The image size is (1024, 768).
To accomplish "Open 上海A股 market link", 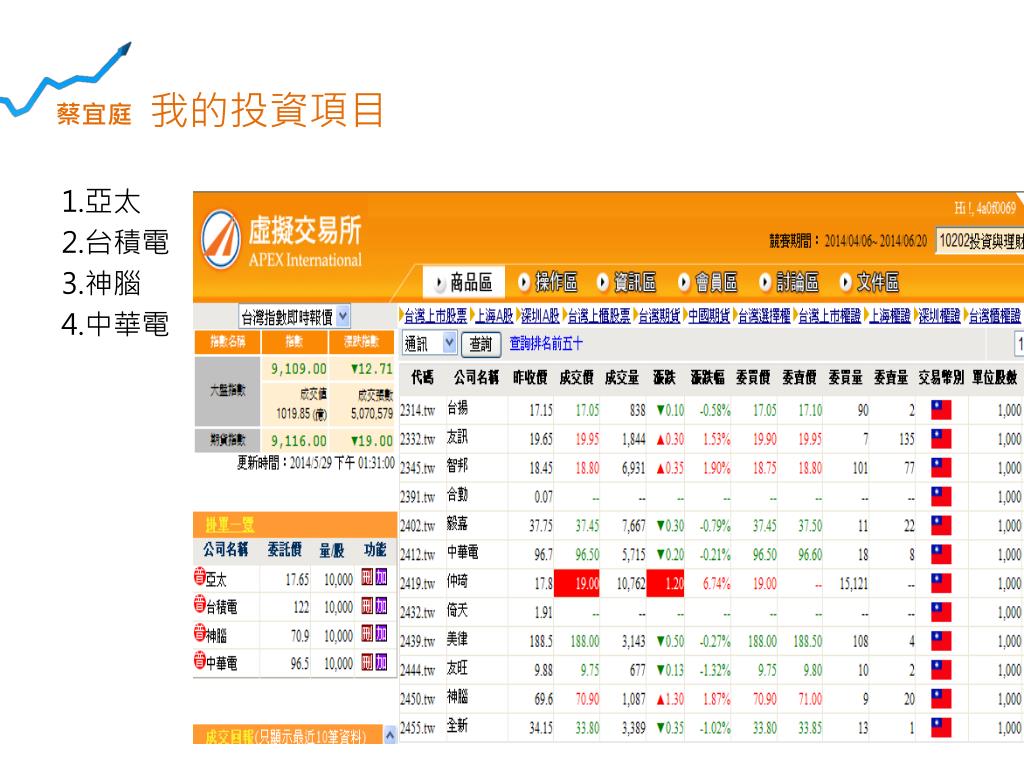I will tap(494, 316).
